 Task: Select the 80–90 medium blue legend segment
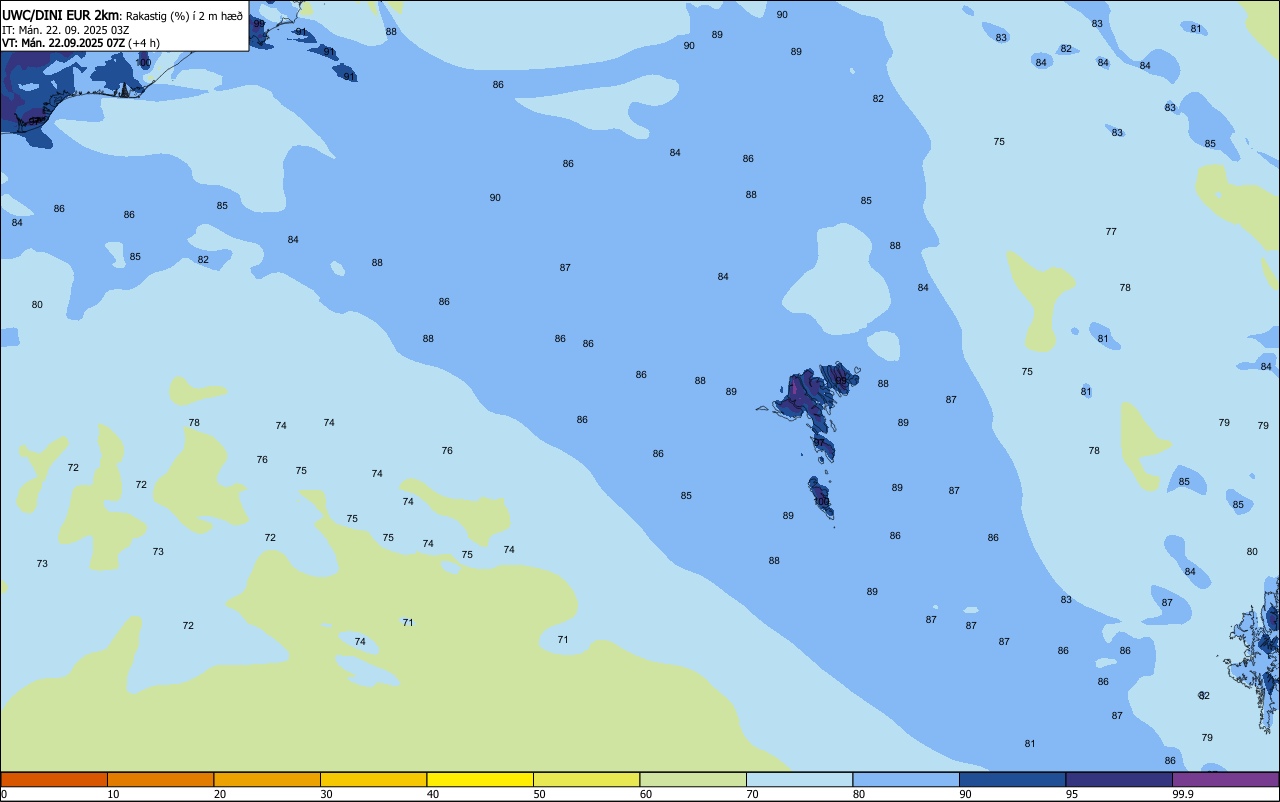(x=906, y=779)
